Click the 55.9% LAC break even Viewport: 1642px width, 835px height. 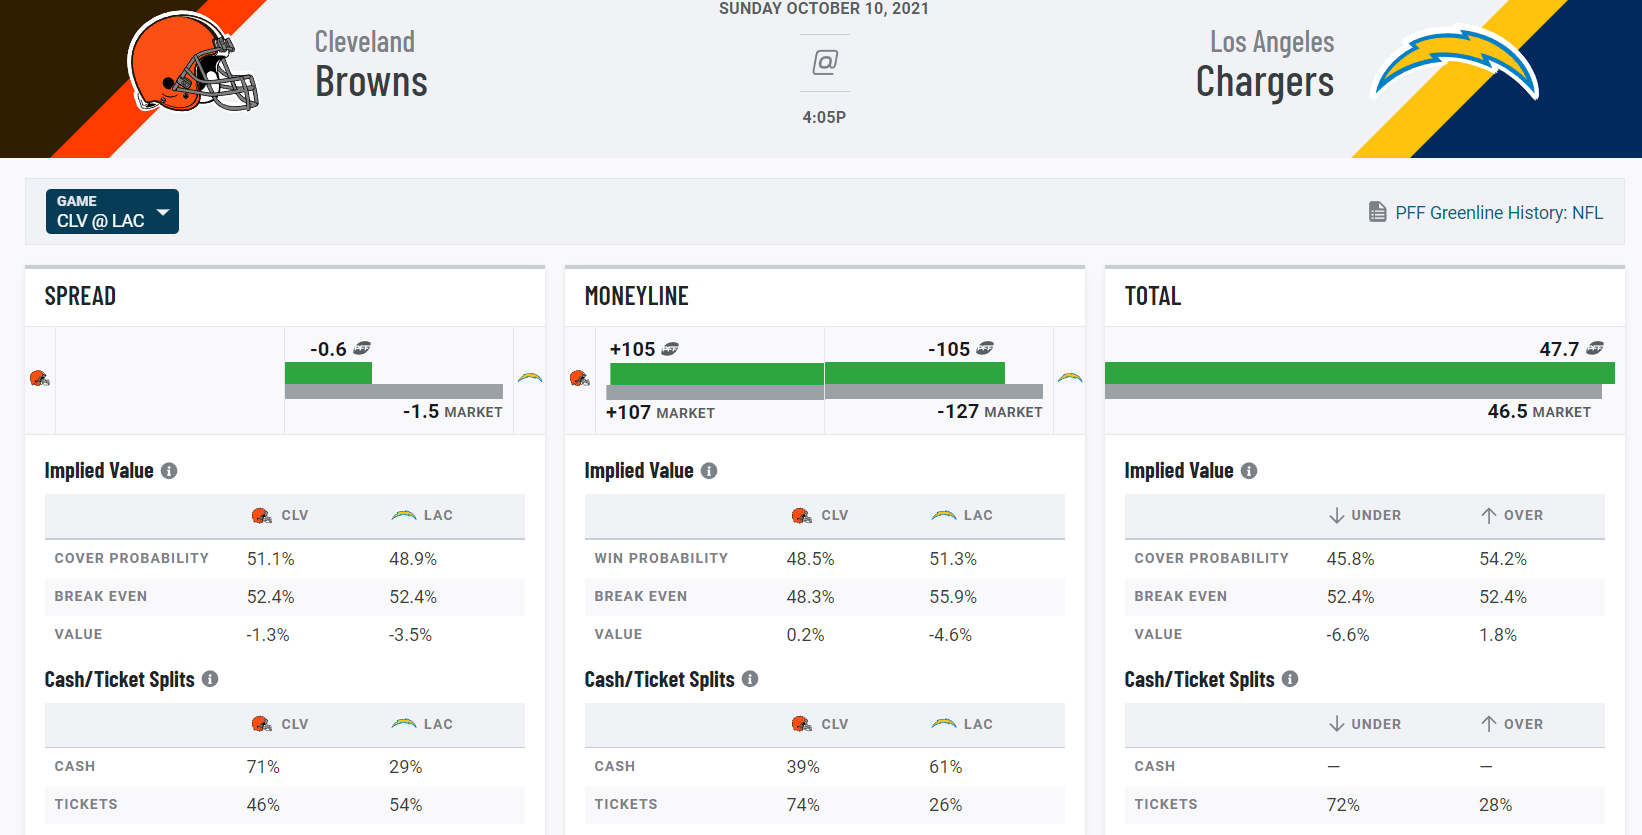click(953, 597)
